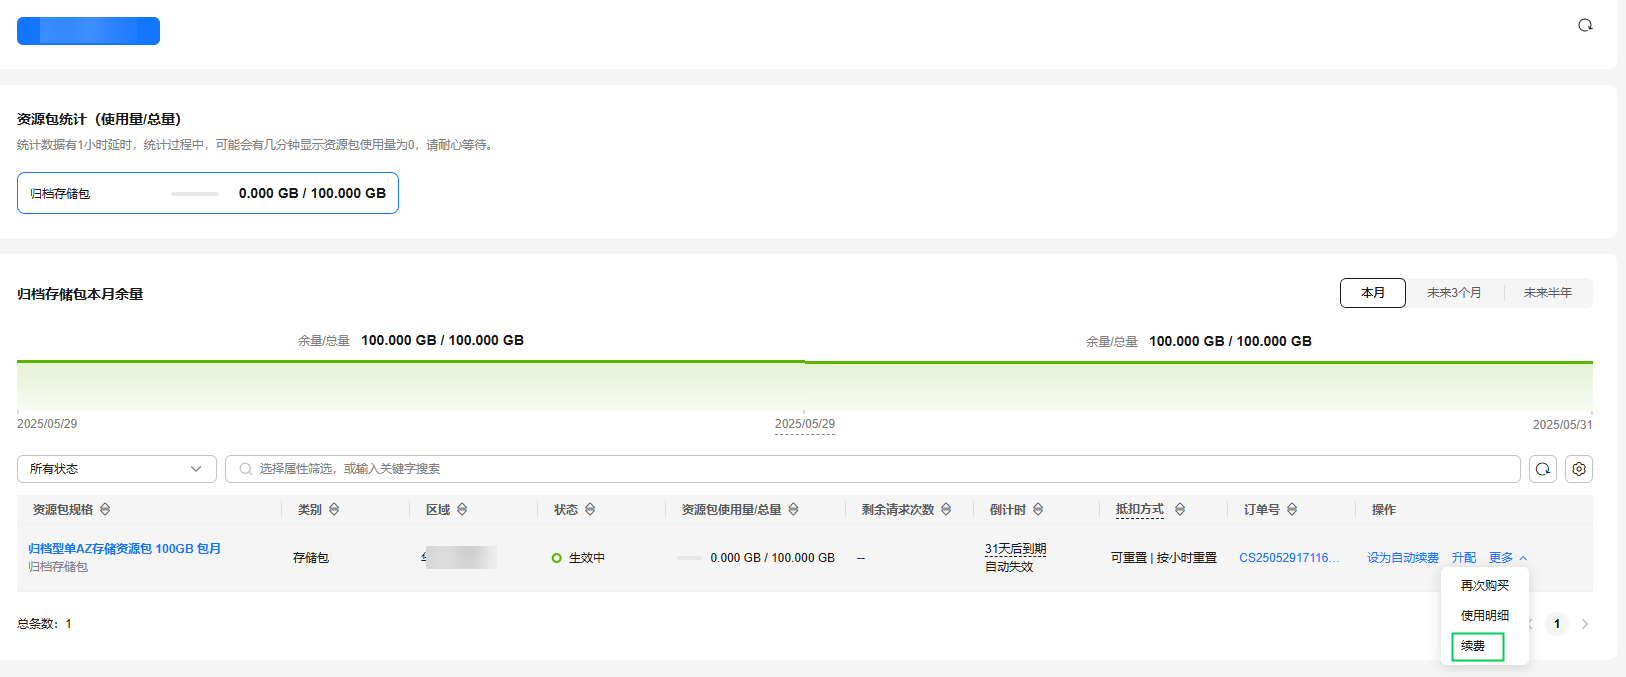Go to next page arrow
This screenshot has height=677, width=1626.
click(x=1585, y=624)
